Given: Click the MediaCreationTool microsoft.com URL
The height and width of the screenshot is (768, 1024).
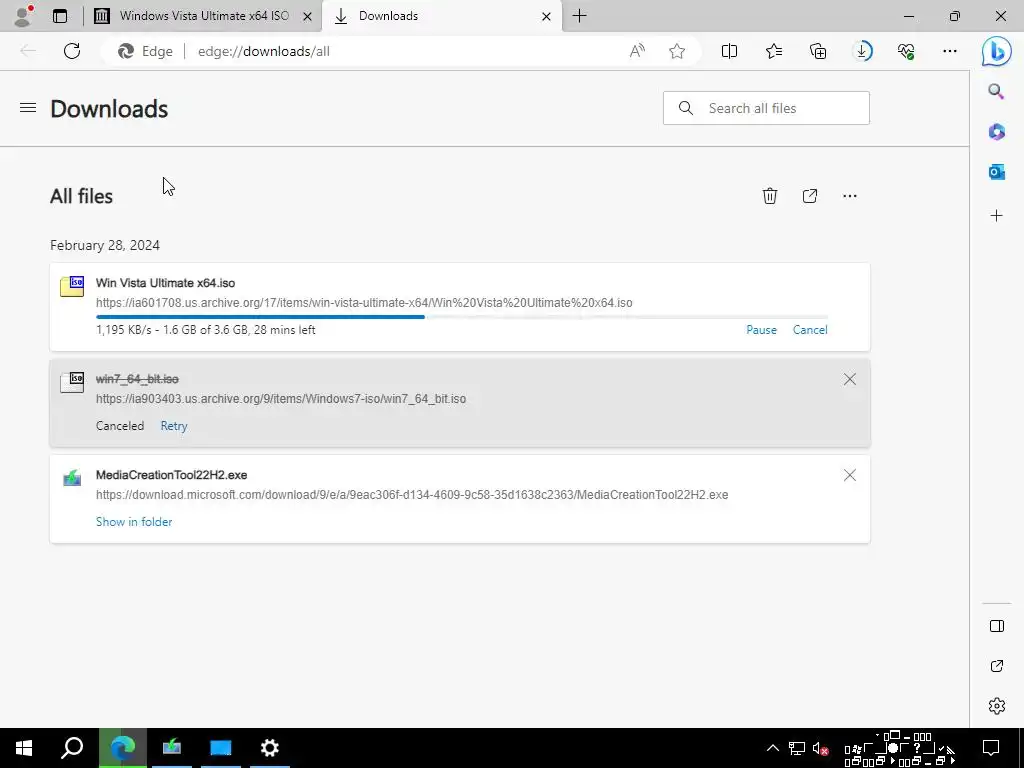Looking at the screenshot, I should (x=412, y=494).
